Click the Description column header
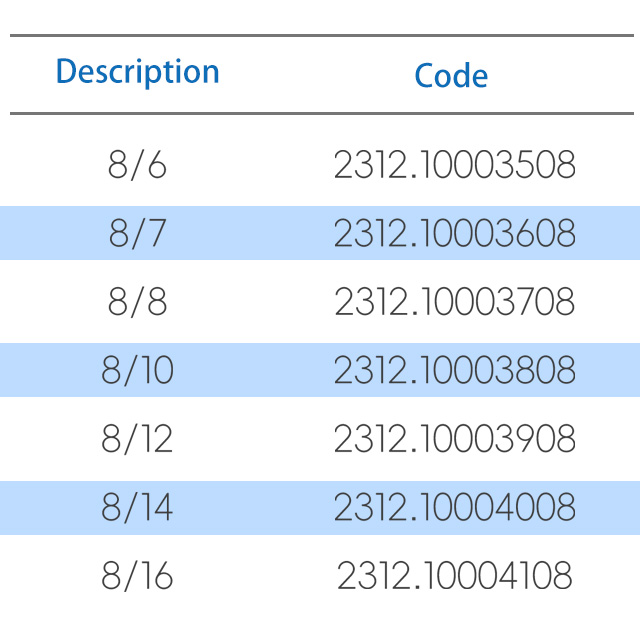 138,72
